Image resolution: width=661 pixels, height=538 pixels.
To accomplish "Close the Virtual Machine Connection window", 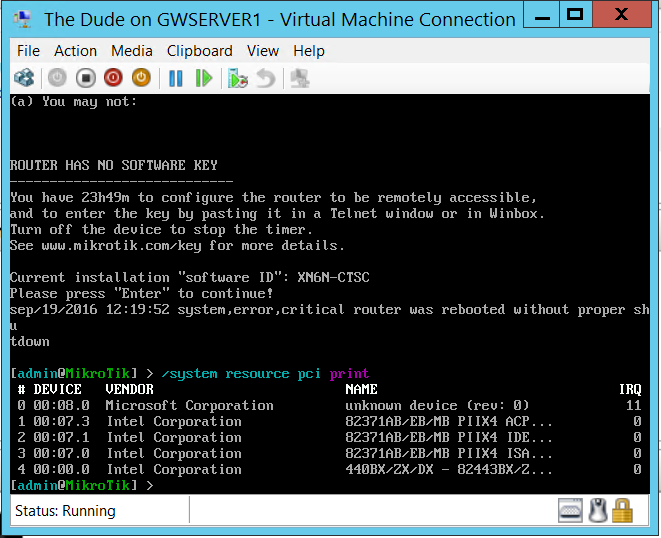I will tap(621, 15).
